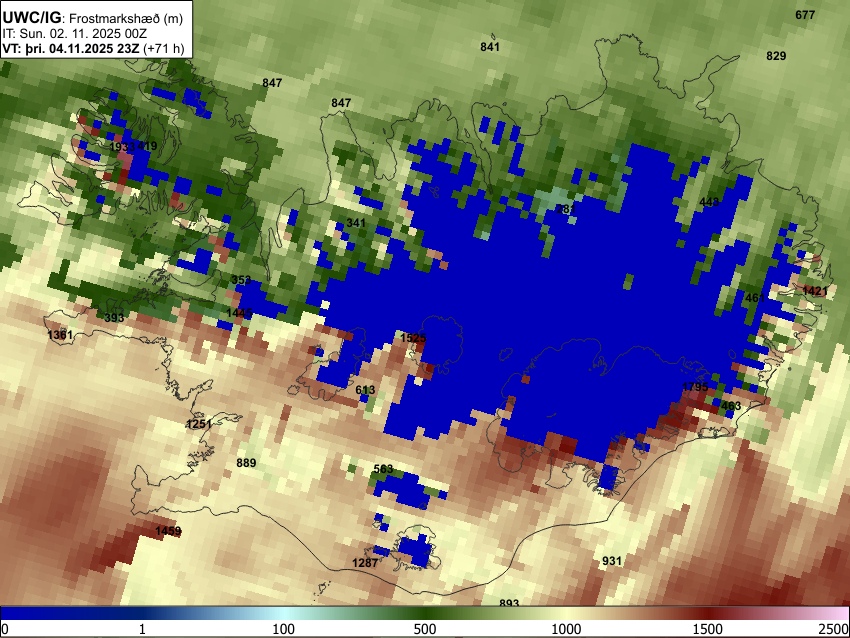Select the map value 1287
The width and height of the screenshot is (850, 638).
pos(365,563)
